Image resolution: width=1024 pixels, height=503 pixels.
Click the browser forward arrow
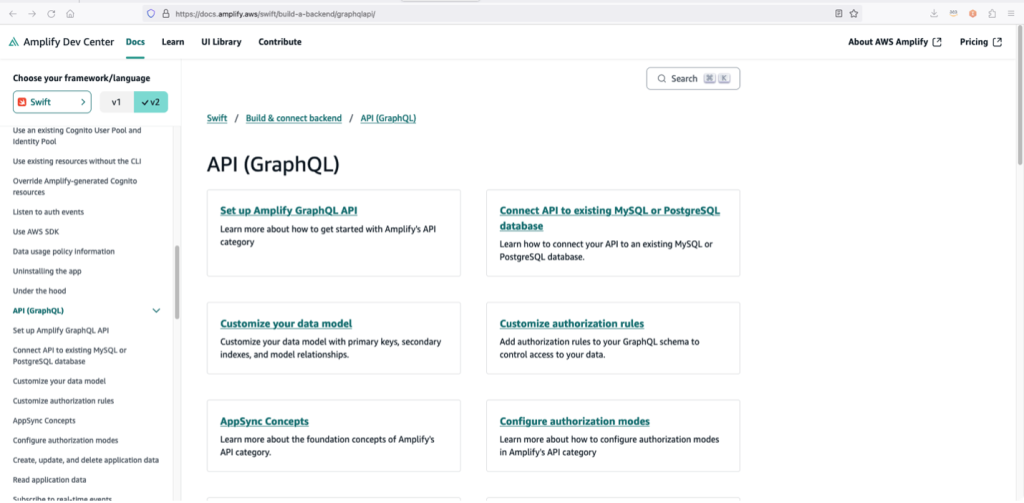(32, 13)
